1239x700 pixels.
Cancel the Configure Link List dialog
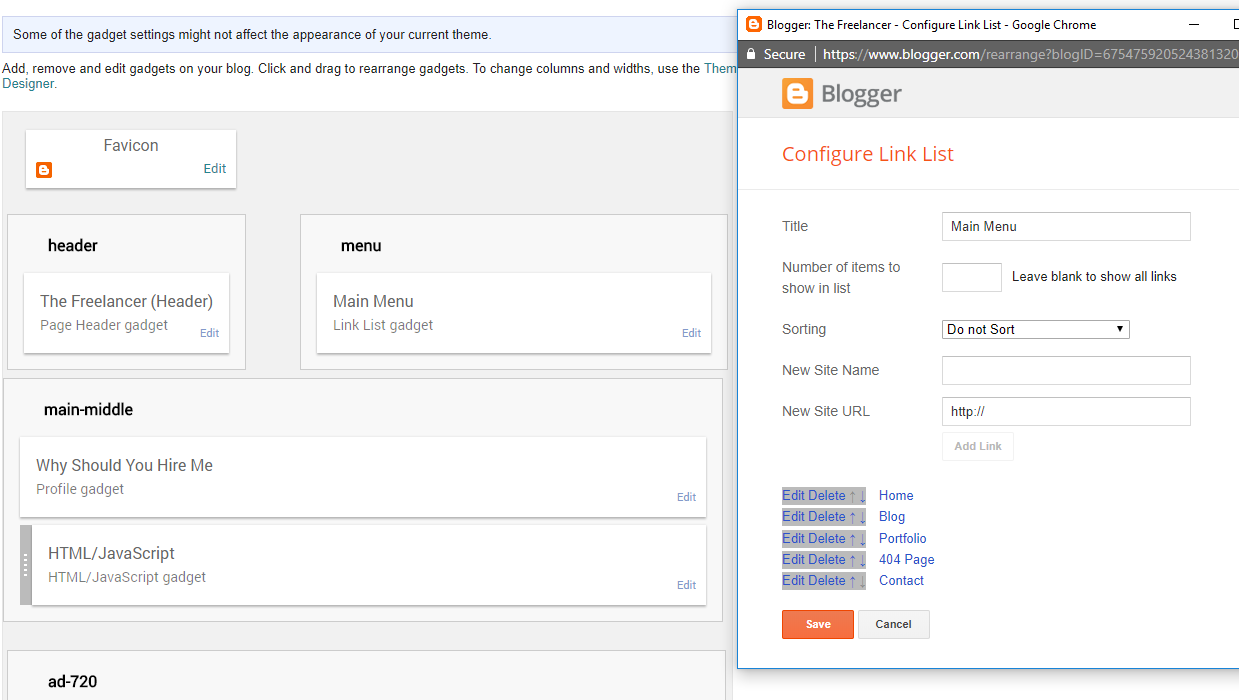click(893, 624)
